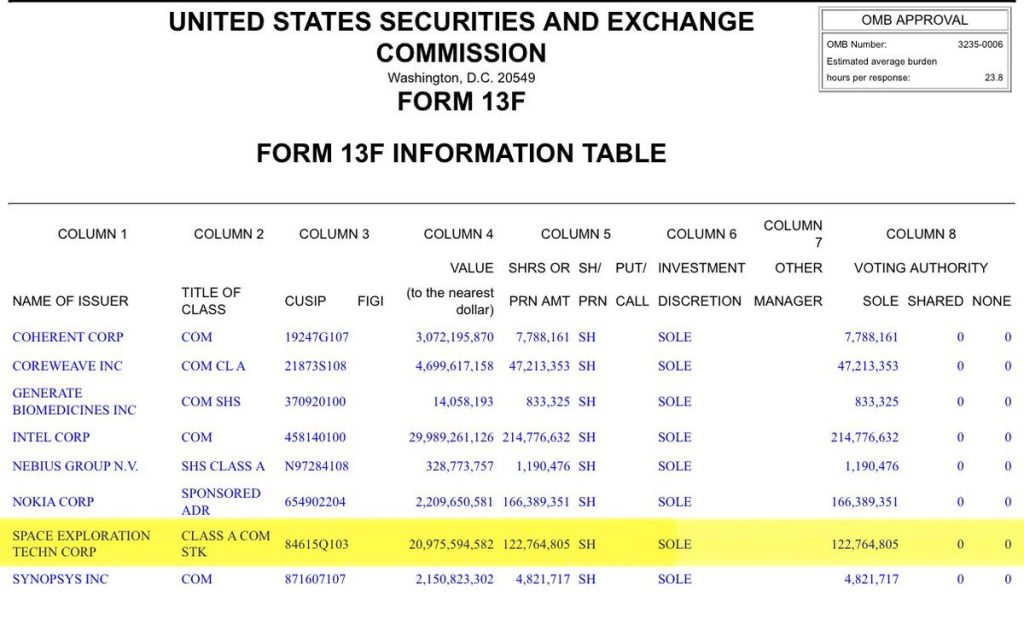Select Synopsys value 2,150,823,302

[x=455, y=579]
